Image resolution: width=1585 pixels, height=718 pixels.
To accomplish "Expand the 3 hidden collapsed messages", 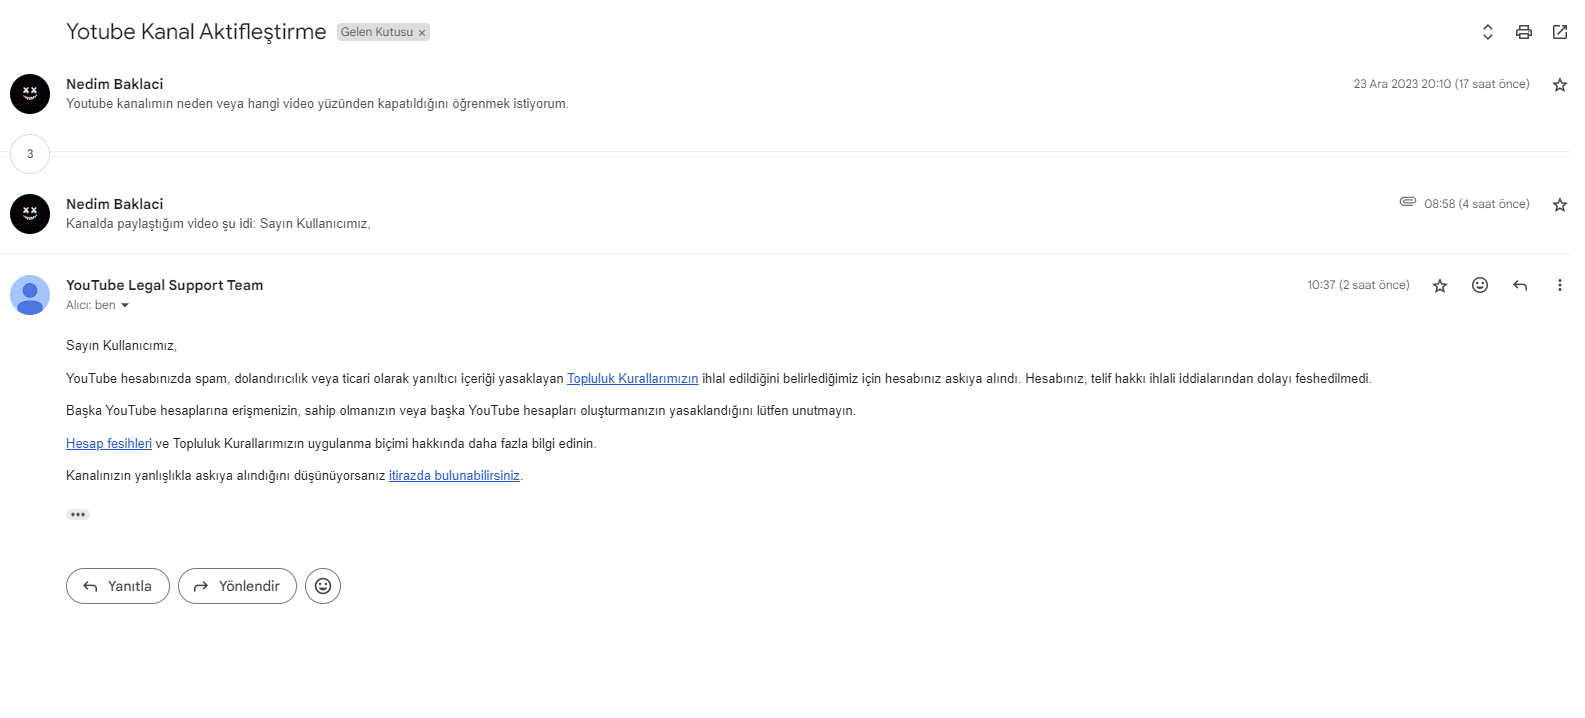I will tap(30, 154).
